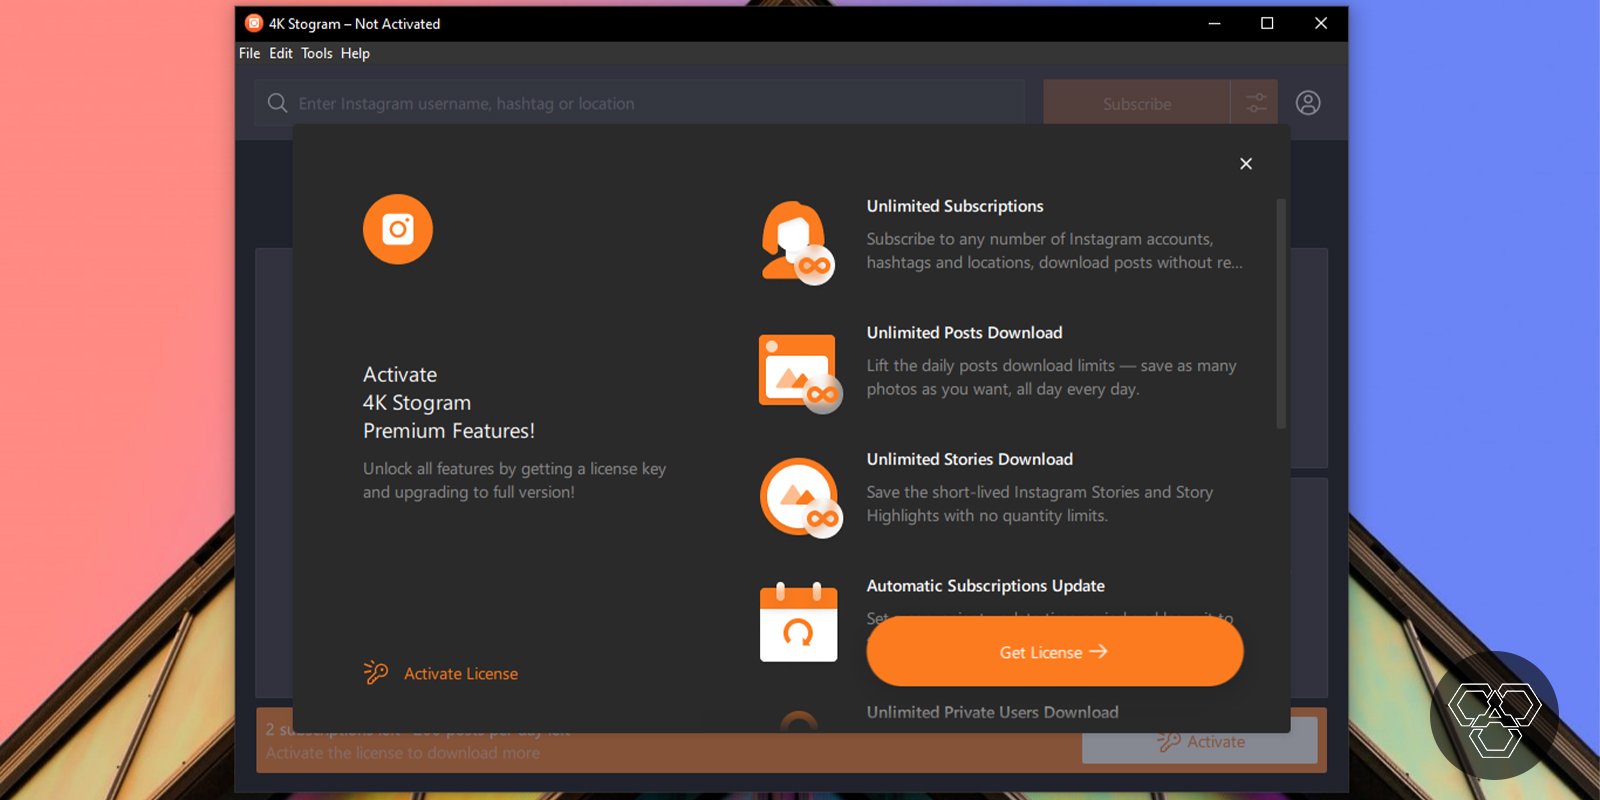Open the Help menu
Viewport: 1600px width, 800px height.
coord(355,53)
